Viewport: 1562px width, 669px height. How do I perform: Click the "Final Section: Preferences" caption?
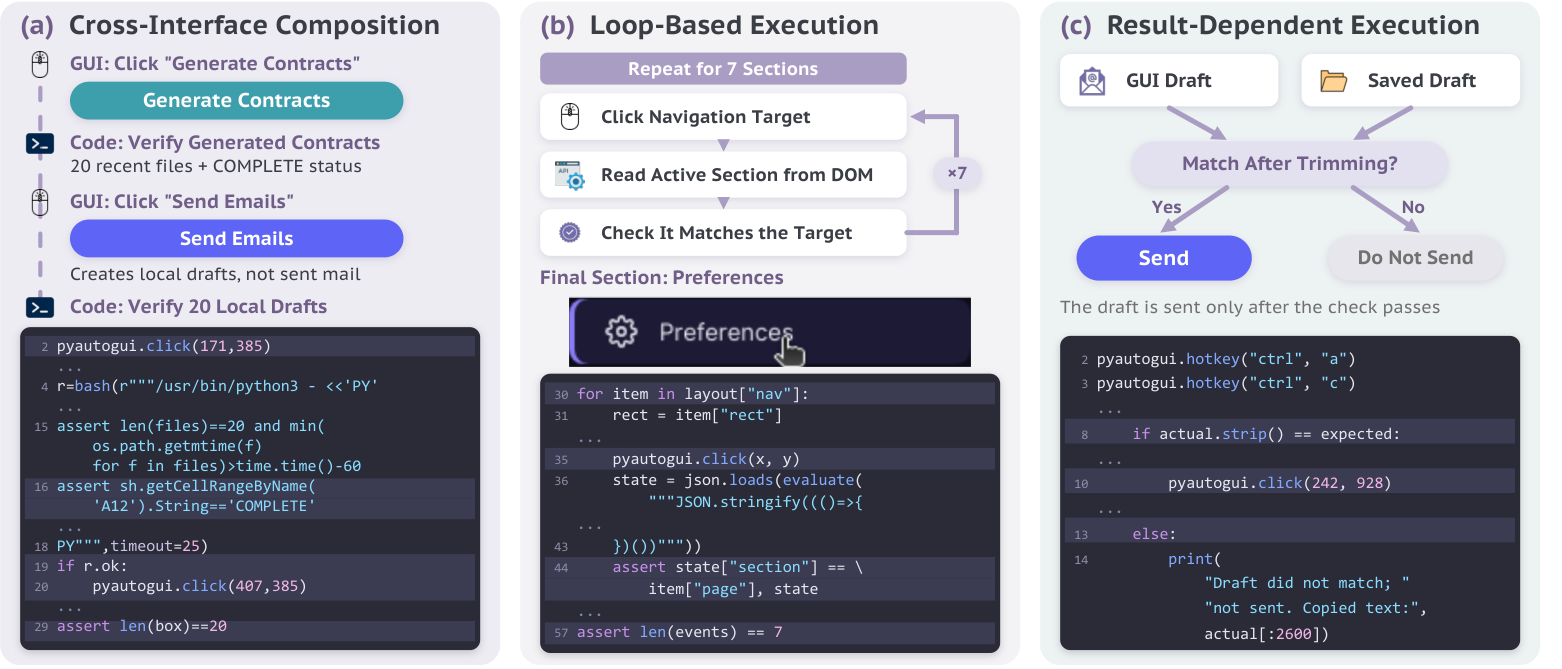tap(662, 277)
